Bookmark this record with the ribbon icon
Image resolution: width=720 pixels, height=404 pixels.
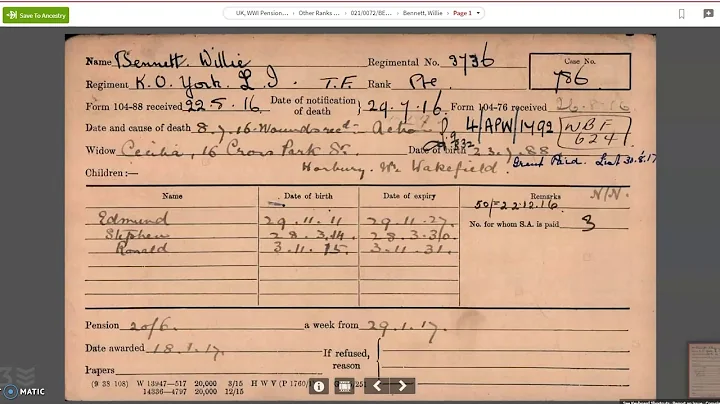[x=681, y=14]
